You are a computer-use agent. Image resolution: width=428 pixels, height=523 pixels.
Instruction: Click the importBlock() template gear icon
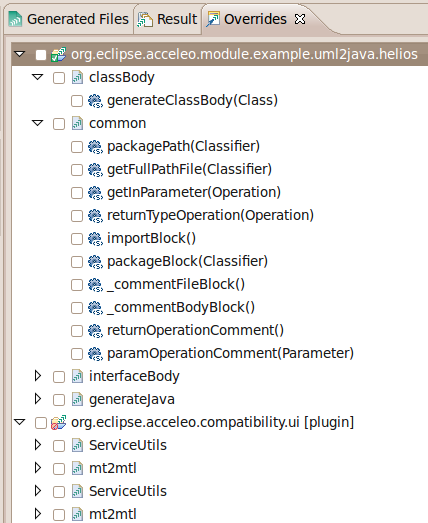pos(95,239)
